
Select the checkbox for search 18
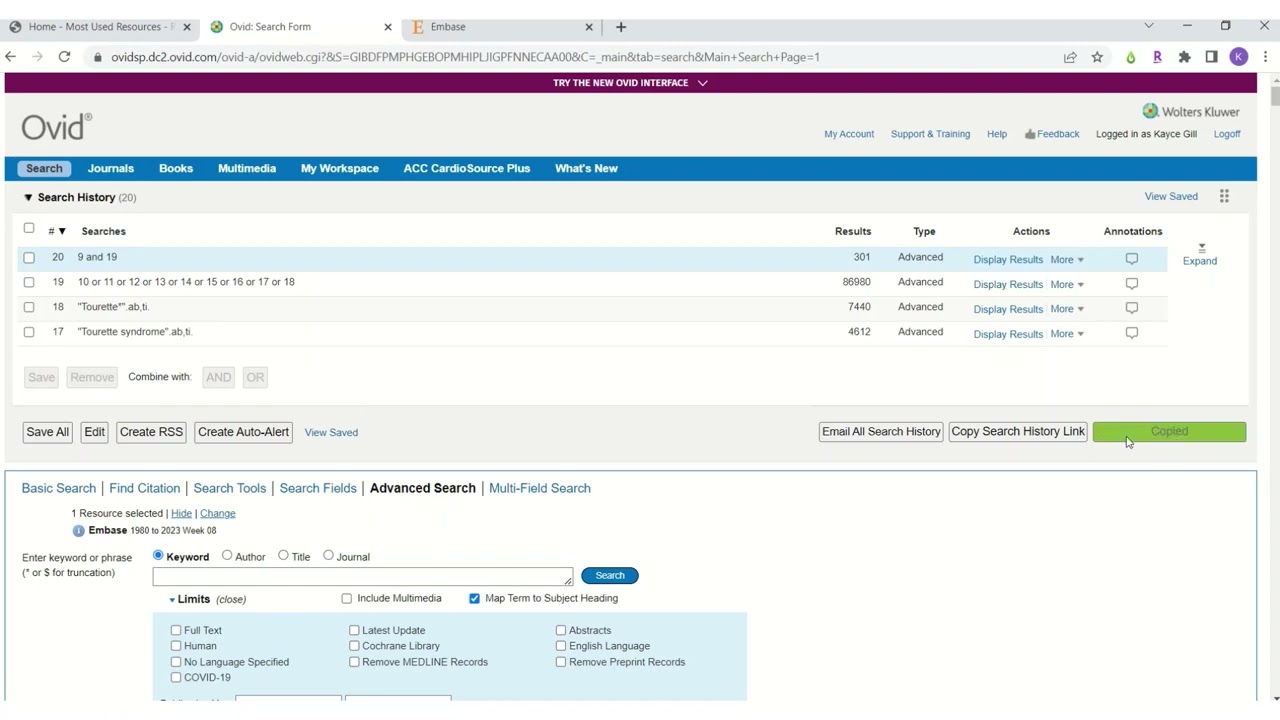29,307
